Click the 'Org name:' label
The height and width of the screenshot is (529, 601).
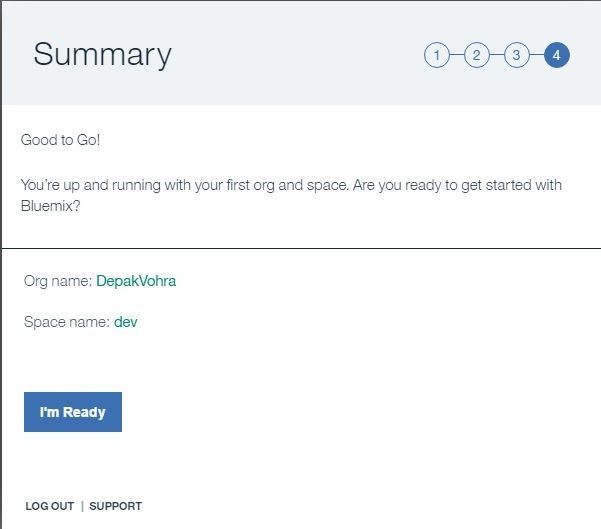[x=58, y=281]
